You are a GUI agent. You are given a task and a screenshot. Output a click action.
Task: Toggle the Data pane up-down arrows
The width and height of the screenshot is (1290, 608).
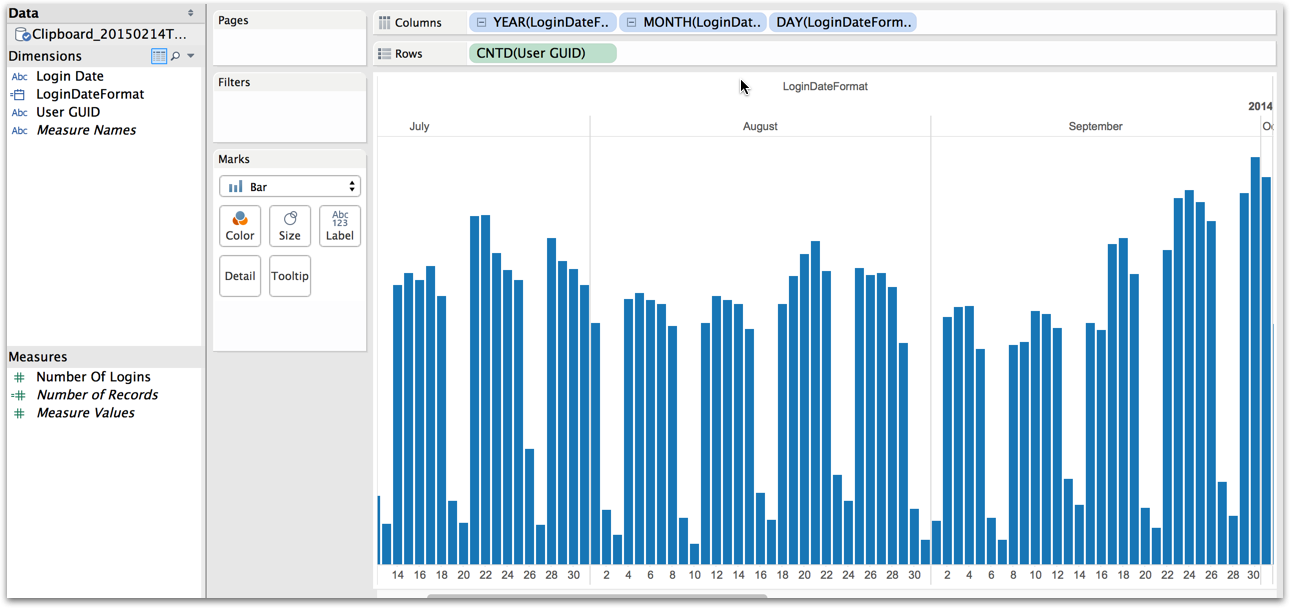pos(191,13)
